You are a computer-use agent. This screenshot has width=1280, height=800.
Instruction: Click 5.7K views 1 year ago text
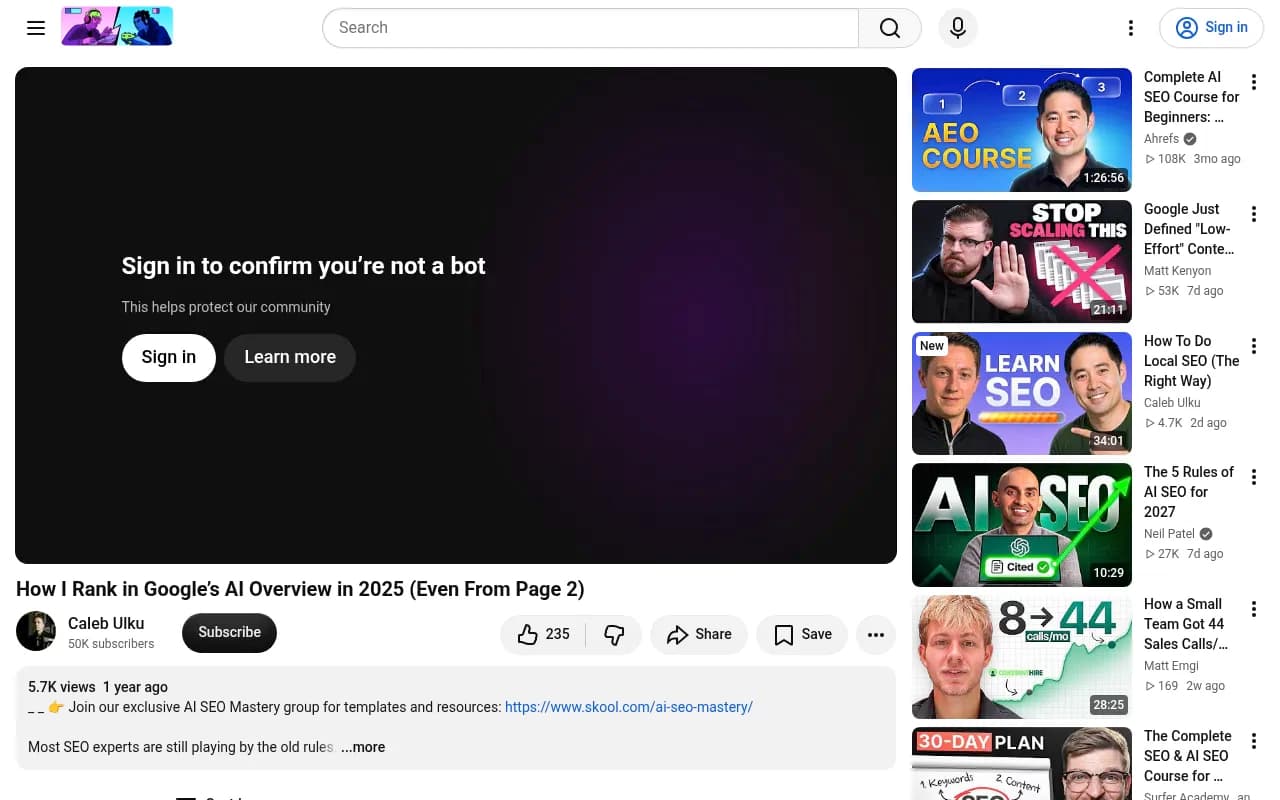98,687
